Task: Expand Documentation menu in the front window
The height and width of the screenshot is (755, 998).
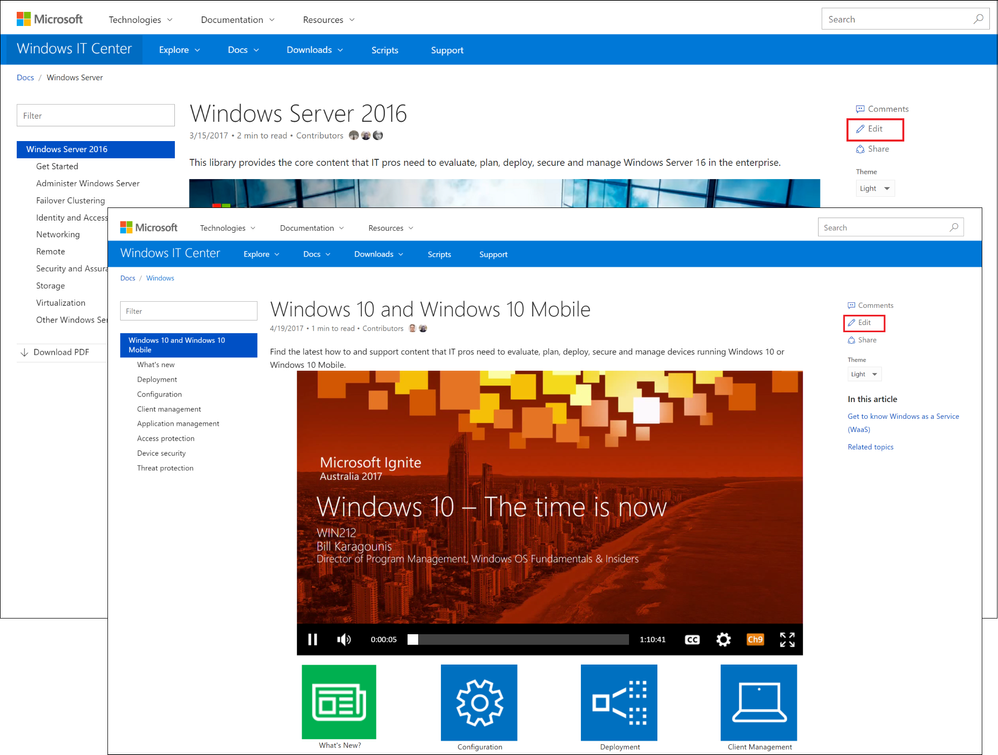Action: (x=312, y=228)
